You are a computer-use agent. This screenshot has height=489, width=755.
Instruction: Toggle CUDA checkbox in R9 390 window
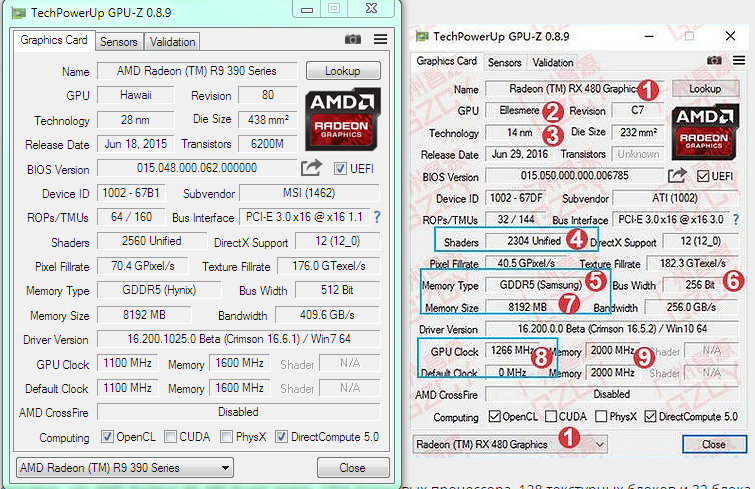(170, 437)
